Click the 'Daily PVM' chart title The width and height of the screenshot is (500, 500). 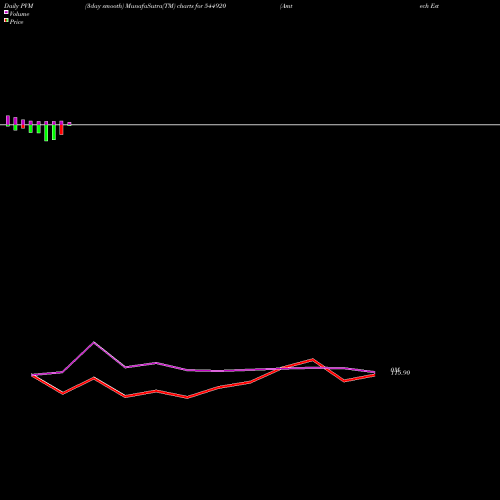(19, 6)
